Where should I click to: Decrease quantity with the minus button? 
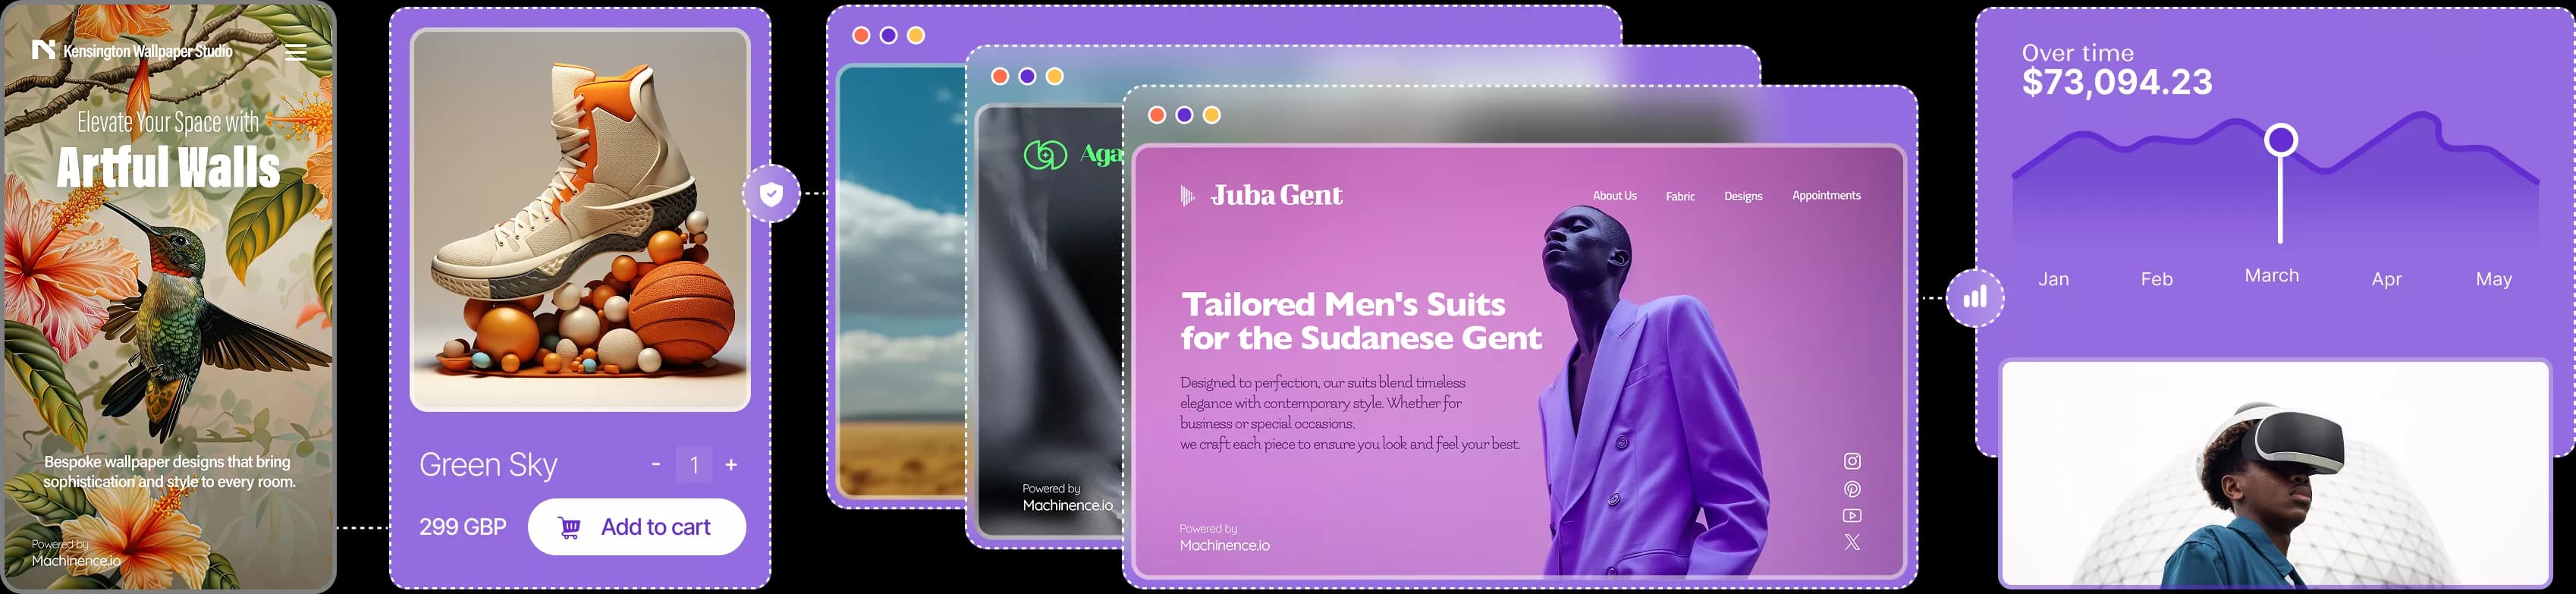(656, 465)
